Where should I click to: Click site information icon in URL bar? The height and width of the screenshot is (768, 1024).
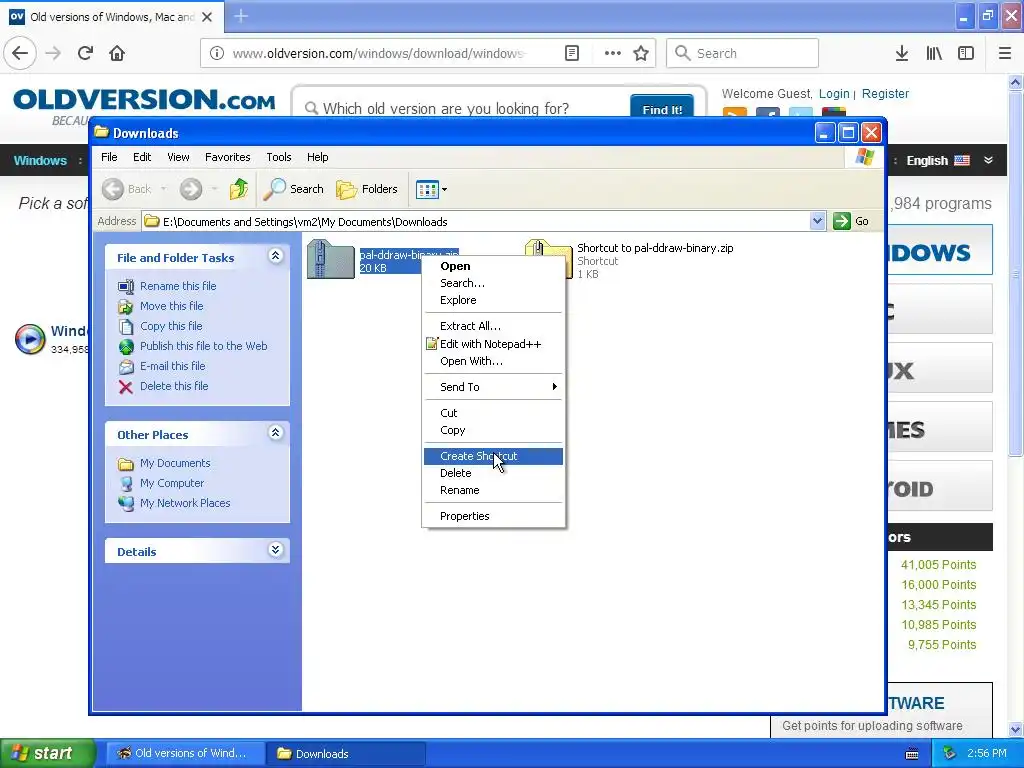pyautogui.click(x=216, y=53)
